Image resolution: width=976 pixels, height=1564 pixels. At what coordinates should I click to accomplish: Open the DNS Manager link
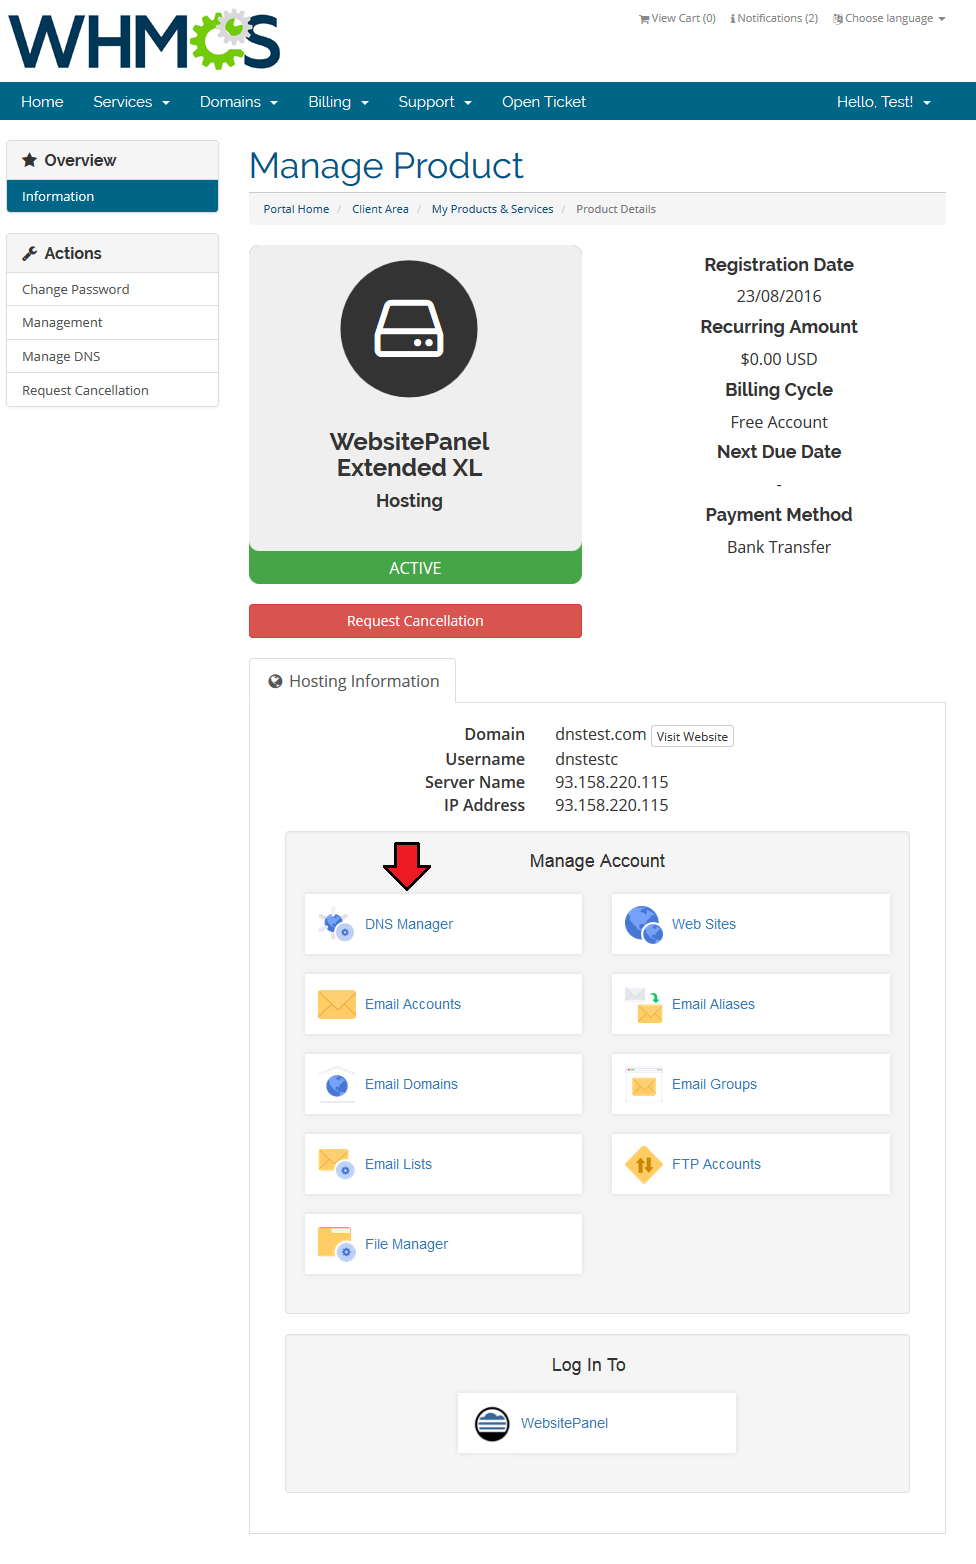409,924
